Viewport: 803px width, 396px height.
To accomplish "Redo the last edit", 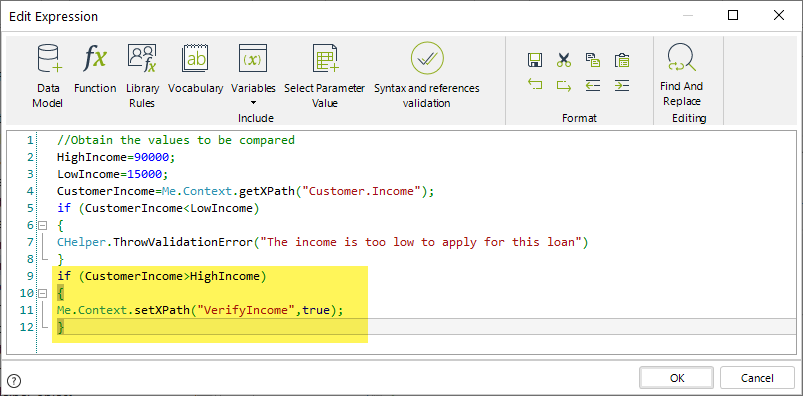I will coord(564,85).
